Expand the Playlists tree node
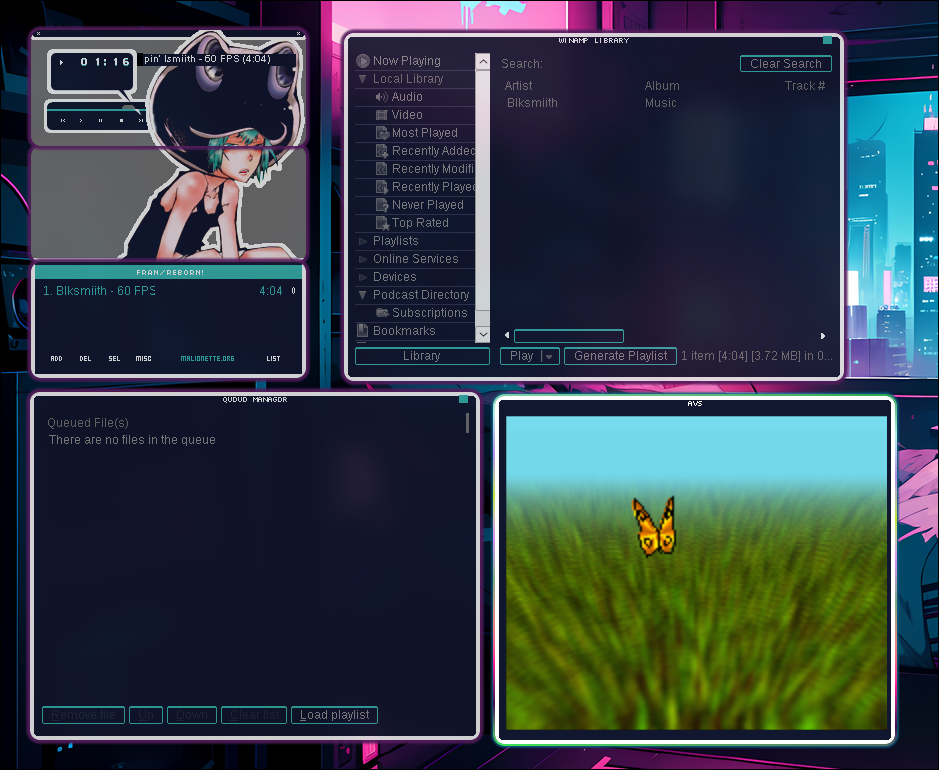Viewport: 939px width, 770px height. click(x=362, y=241)
